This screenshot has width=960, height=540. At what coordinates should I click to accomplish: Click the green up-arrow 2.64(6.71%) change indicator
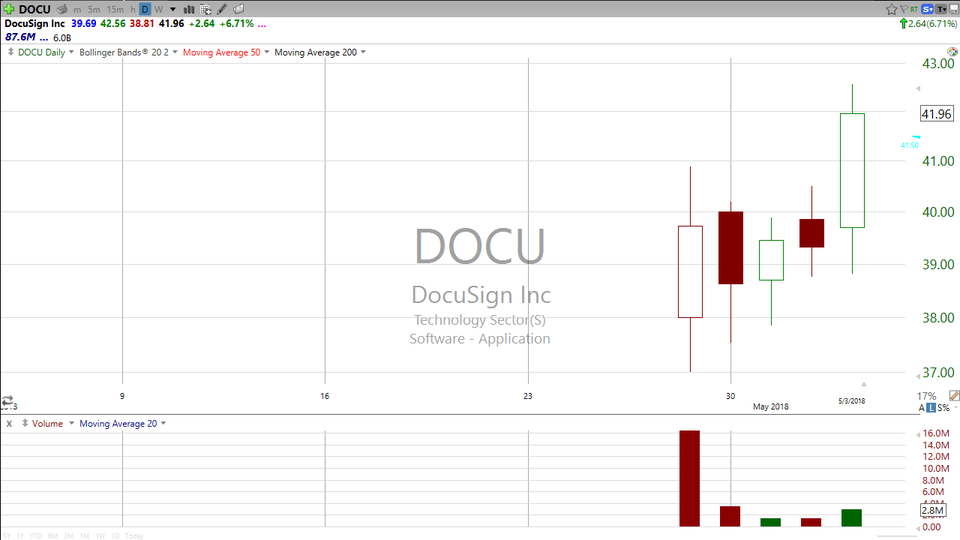[928, 24]
